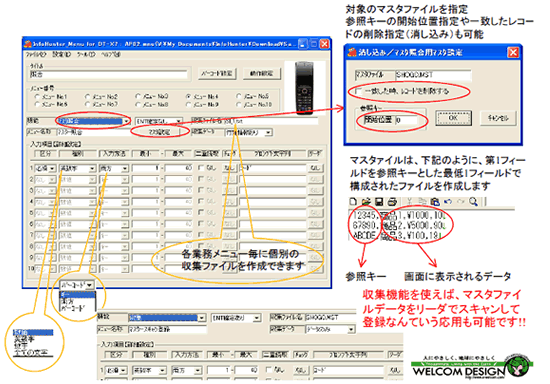The height and width of the screenshot is (384, 550).
Task: Click the Operation settings button
Action: click(x=262, y=74)
